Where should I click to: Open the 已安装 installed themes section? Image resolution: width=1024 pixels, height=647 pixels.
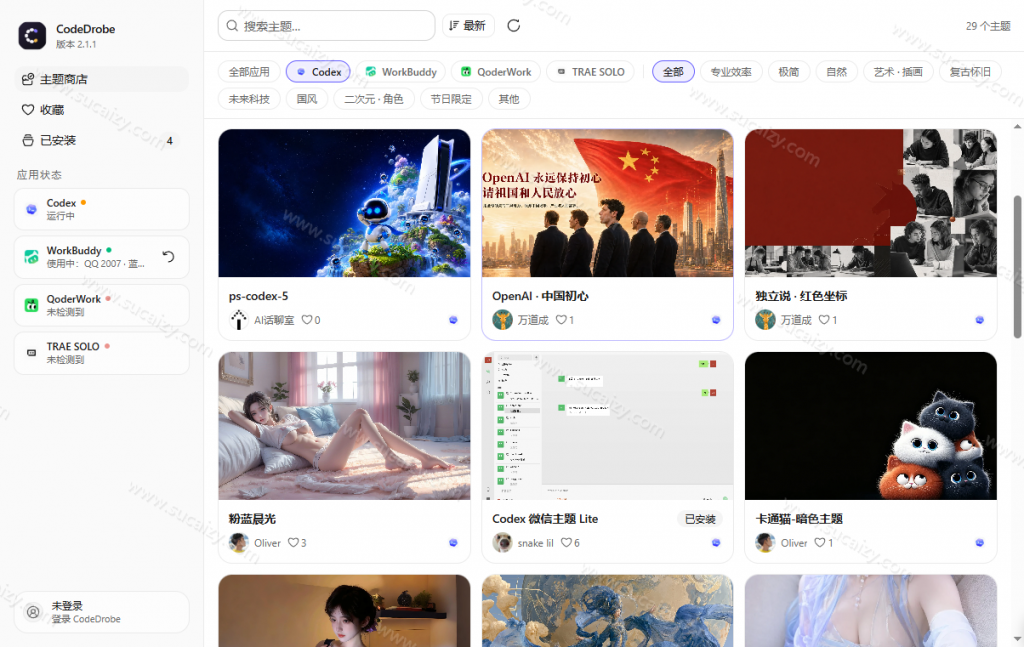(101, 140)
